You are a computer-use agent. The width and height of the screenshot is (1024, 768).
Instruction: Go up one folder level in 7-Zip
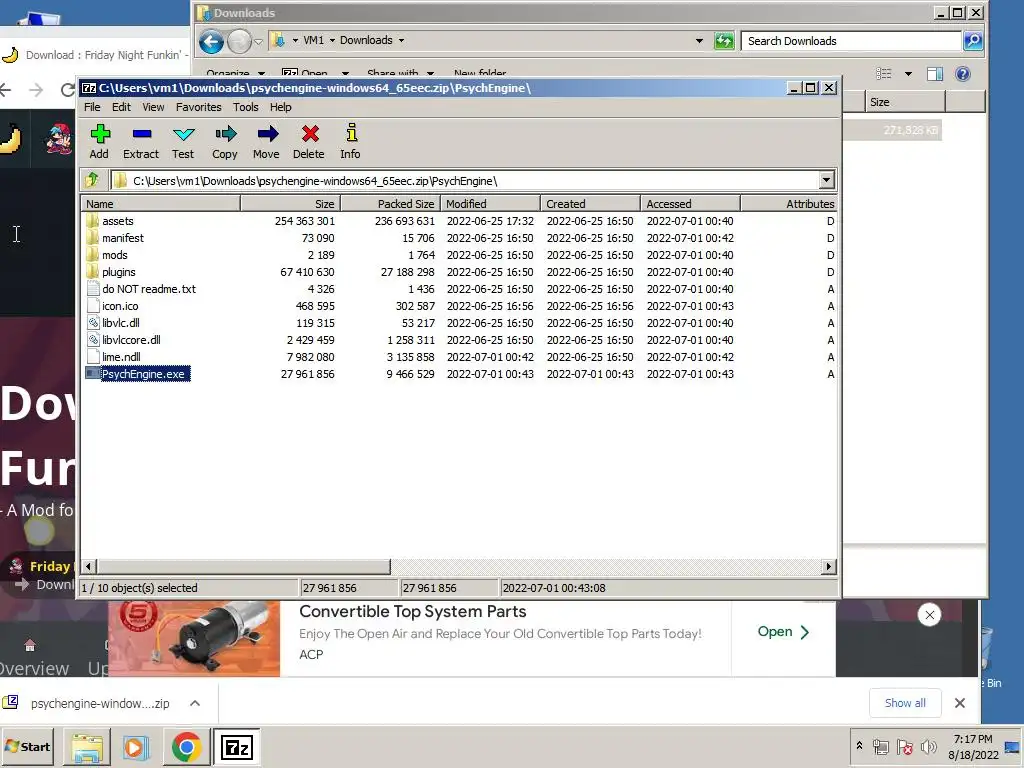click(x=92, y=180)
